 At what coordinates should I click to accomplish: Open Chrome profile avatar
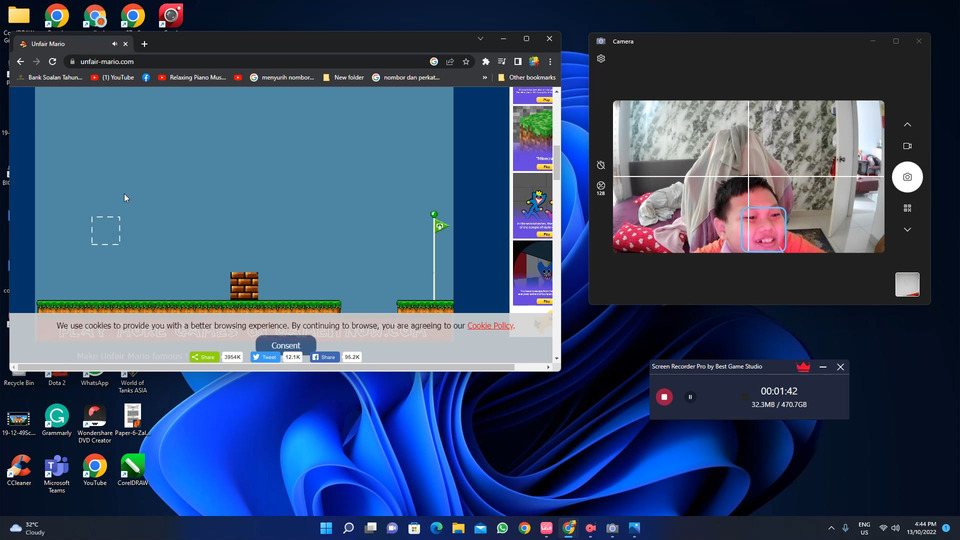pyautogui.click(x=534, y=61)
